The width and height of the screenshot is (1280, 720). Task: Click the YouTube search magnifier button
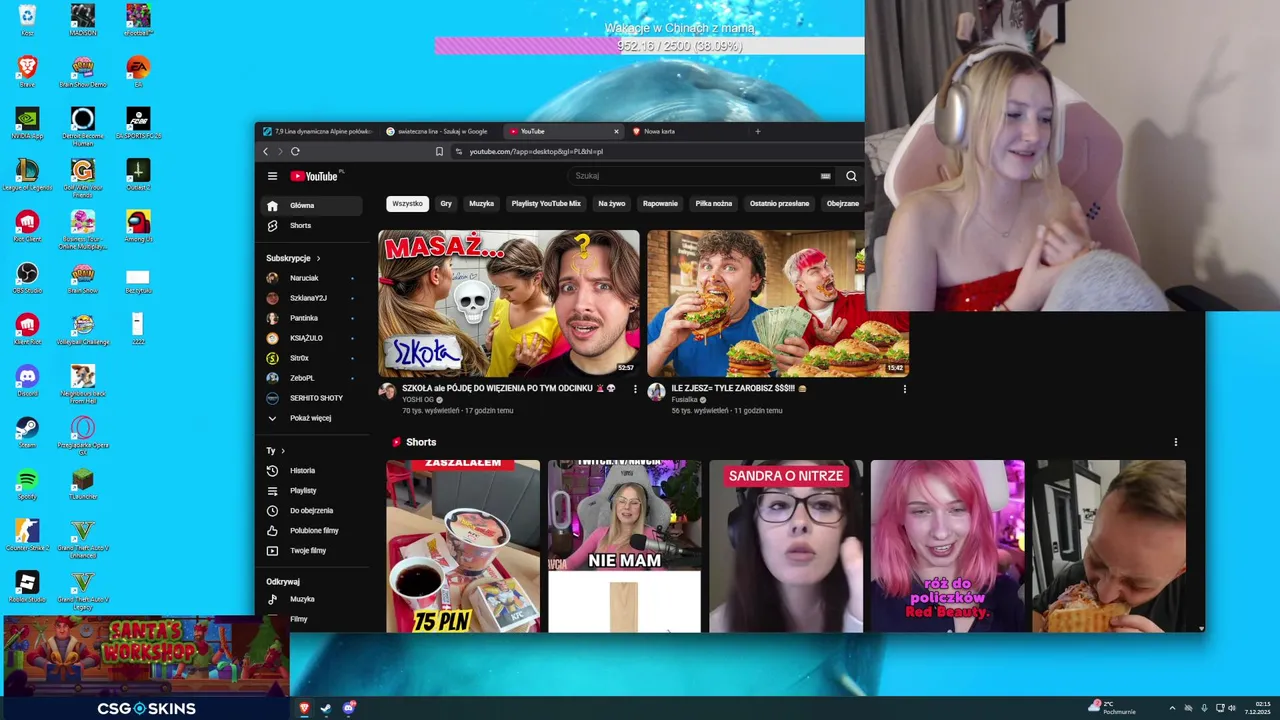851,176
